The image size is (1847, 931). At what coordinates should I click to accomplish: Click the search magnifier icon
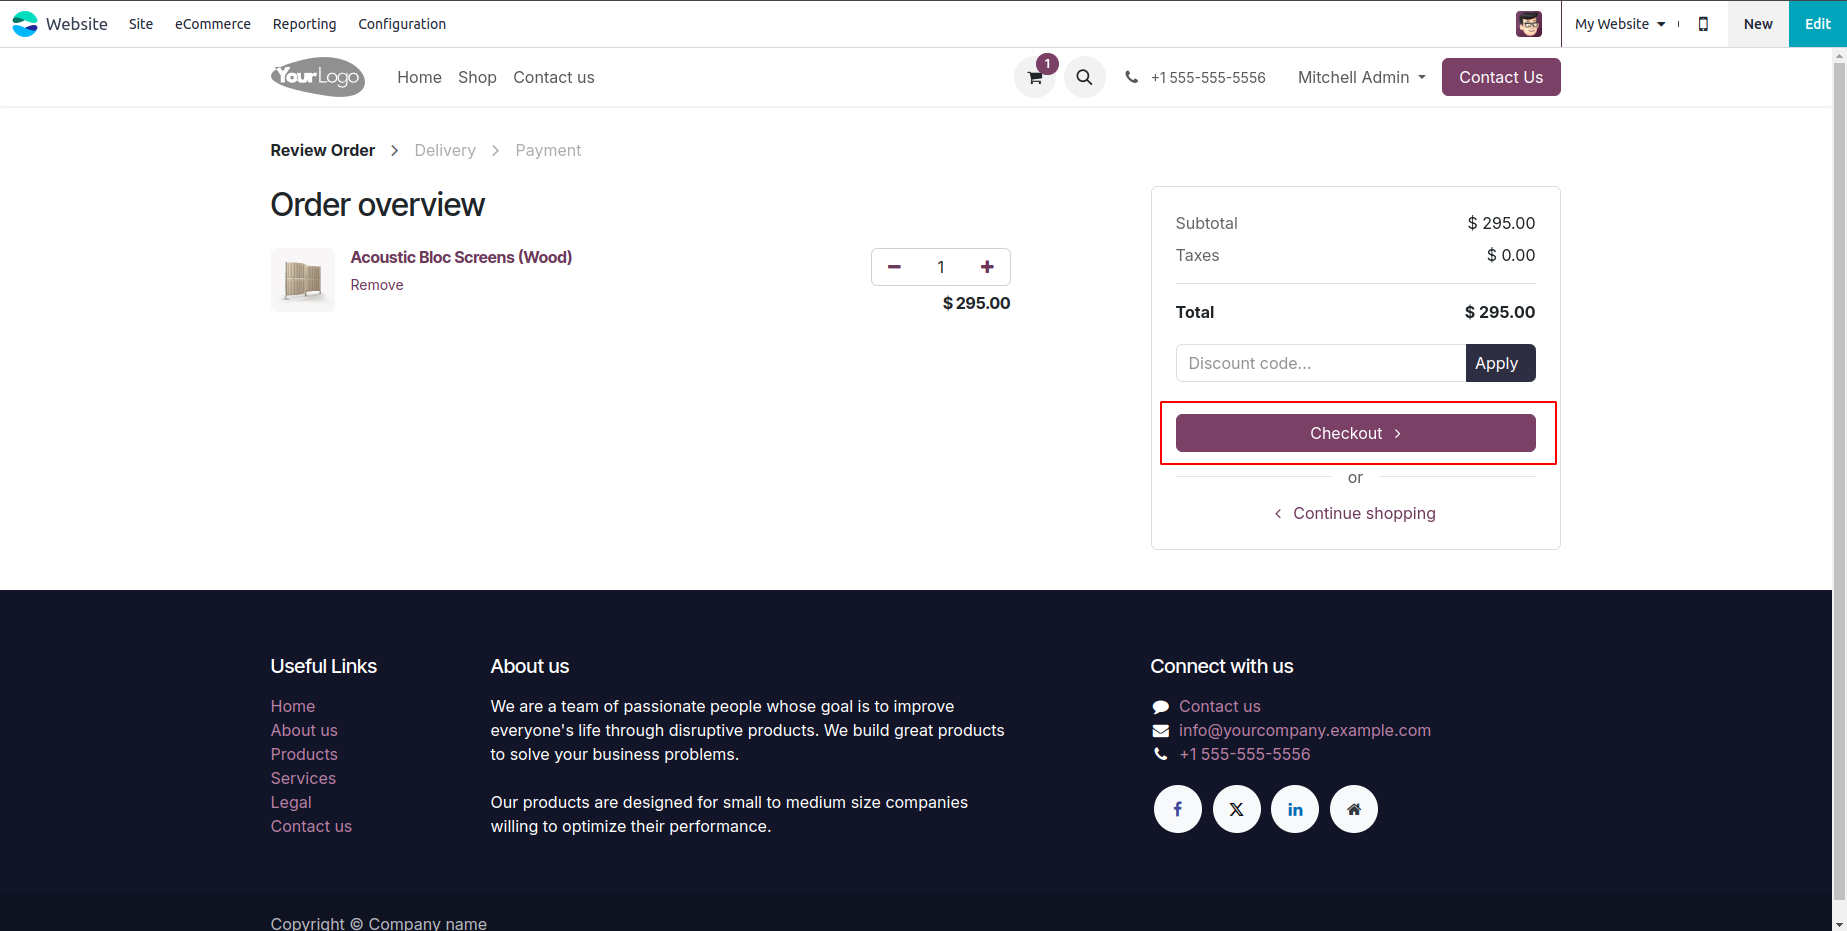(1084, 77)
